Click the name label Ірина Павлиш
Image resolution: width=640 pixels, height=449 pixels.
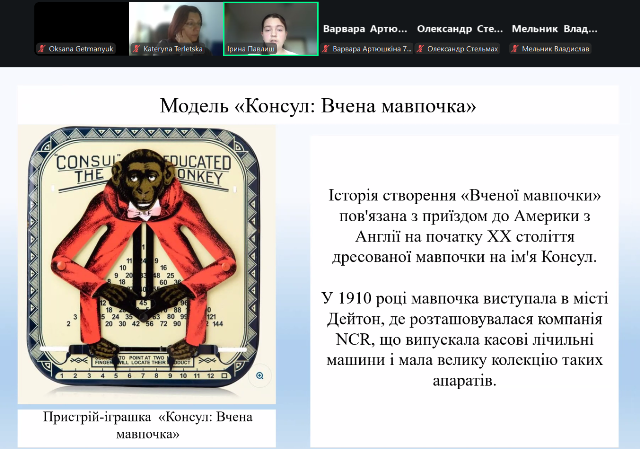pyautogui.click(x=251, y=49)
